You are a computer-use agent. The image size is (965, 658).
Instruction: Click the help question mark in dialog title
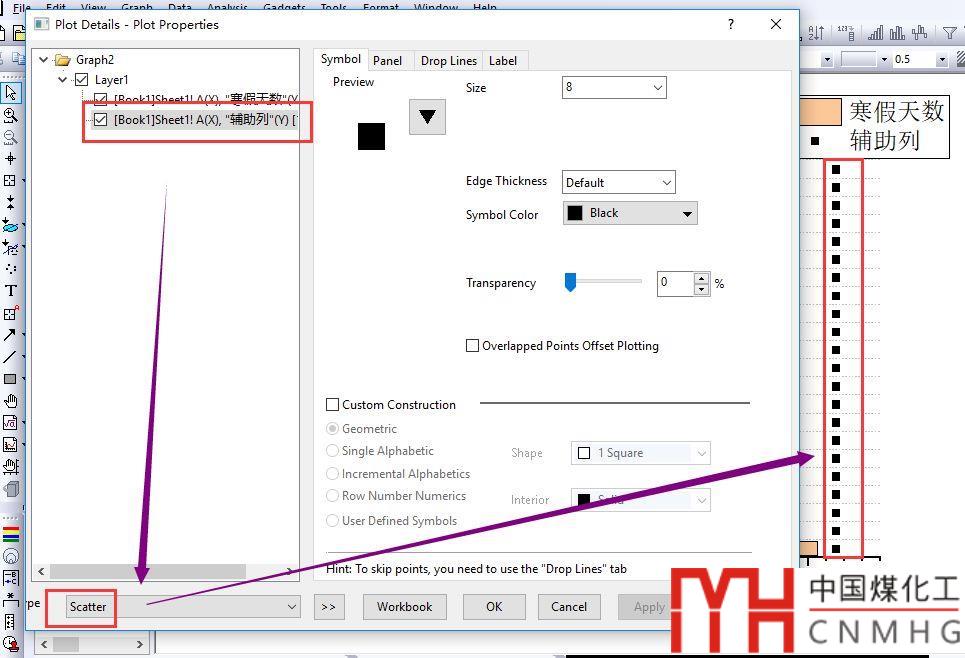coord(731,24)
